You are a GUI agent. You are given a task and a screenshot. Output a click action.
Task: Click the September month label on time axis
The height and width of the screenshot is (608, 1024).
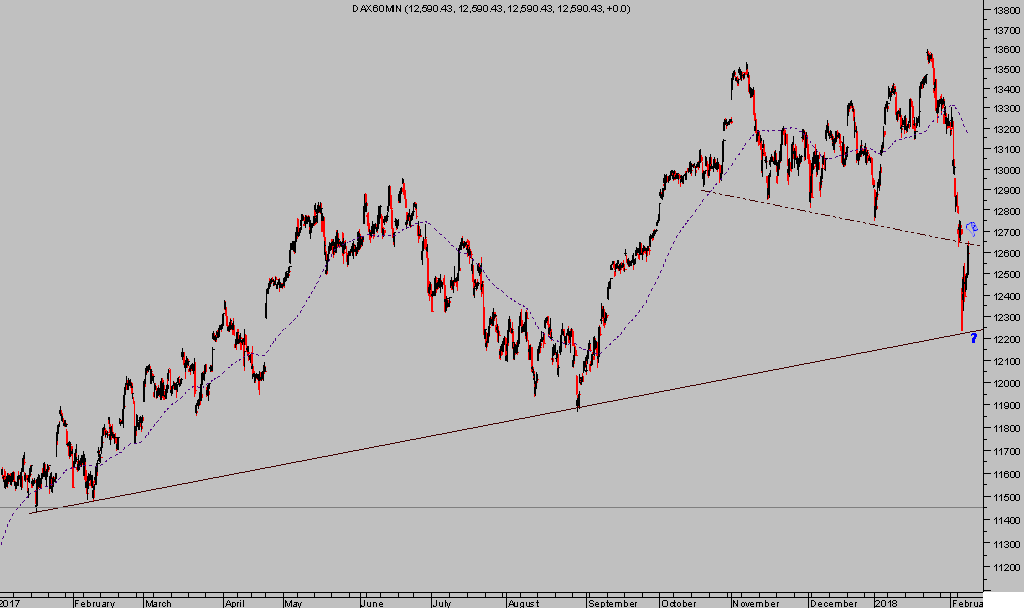coord(612,603)
